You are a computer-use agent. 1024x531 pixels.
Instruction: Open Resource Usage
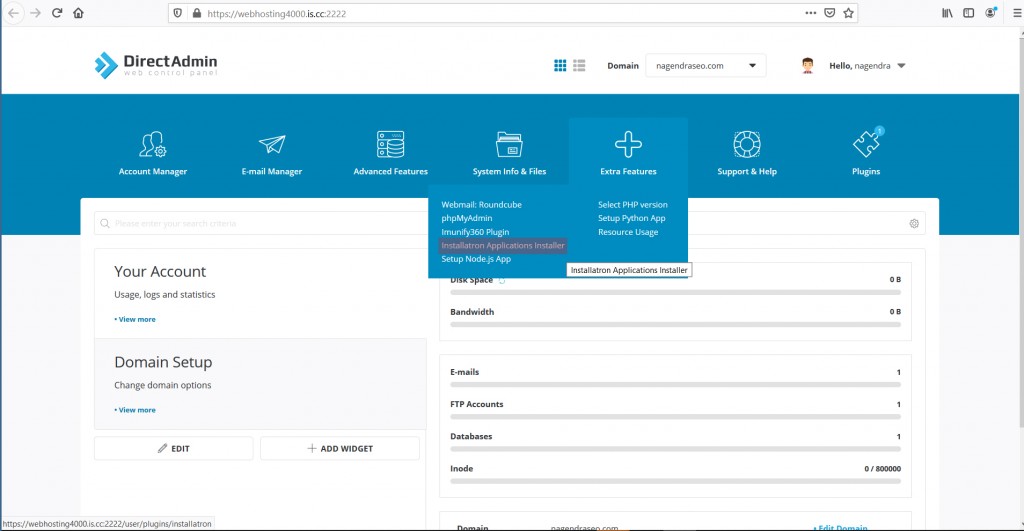pos(628,232)
